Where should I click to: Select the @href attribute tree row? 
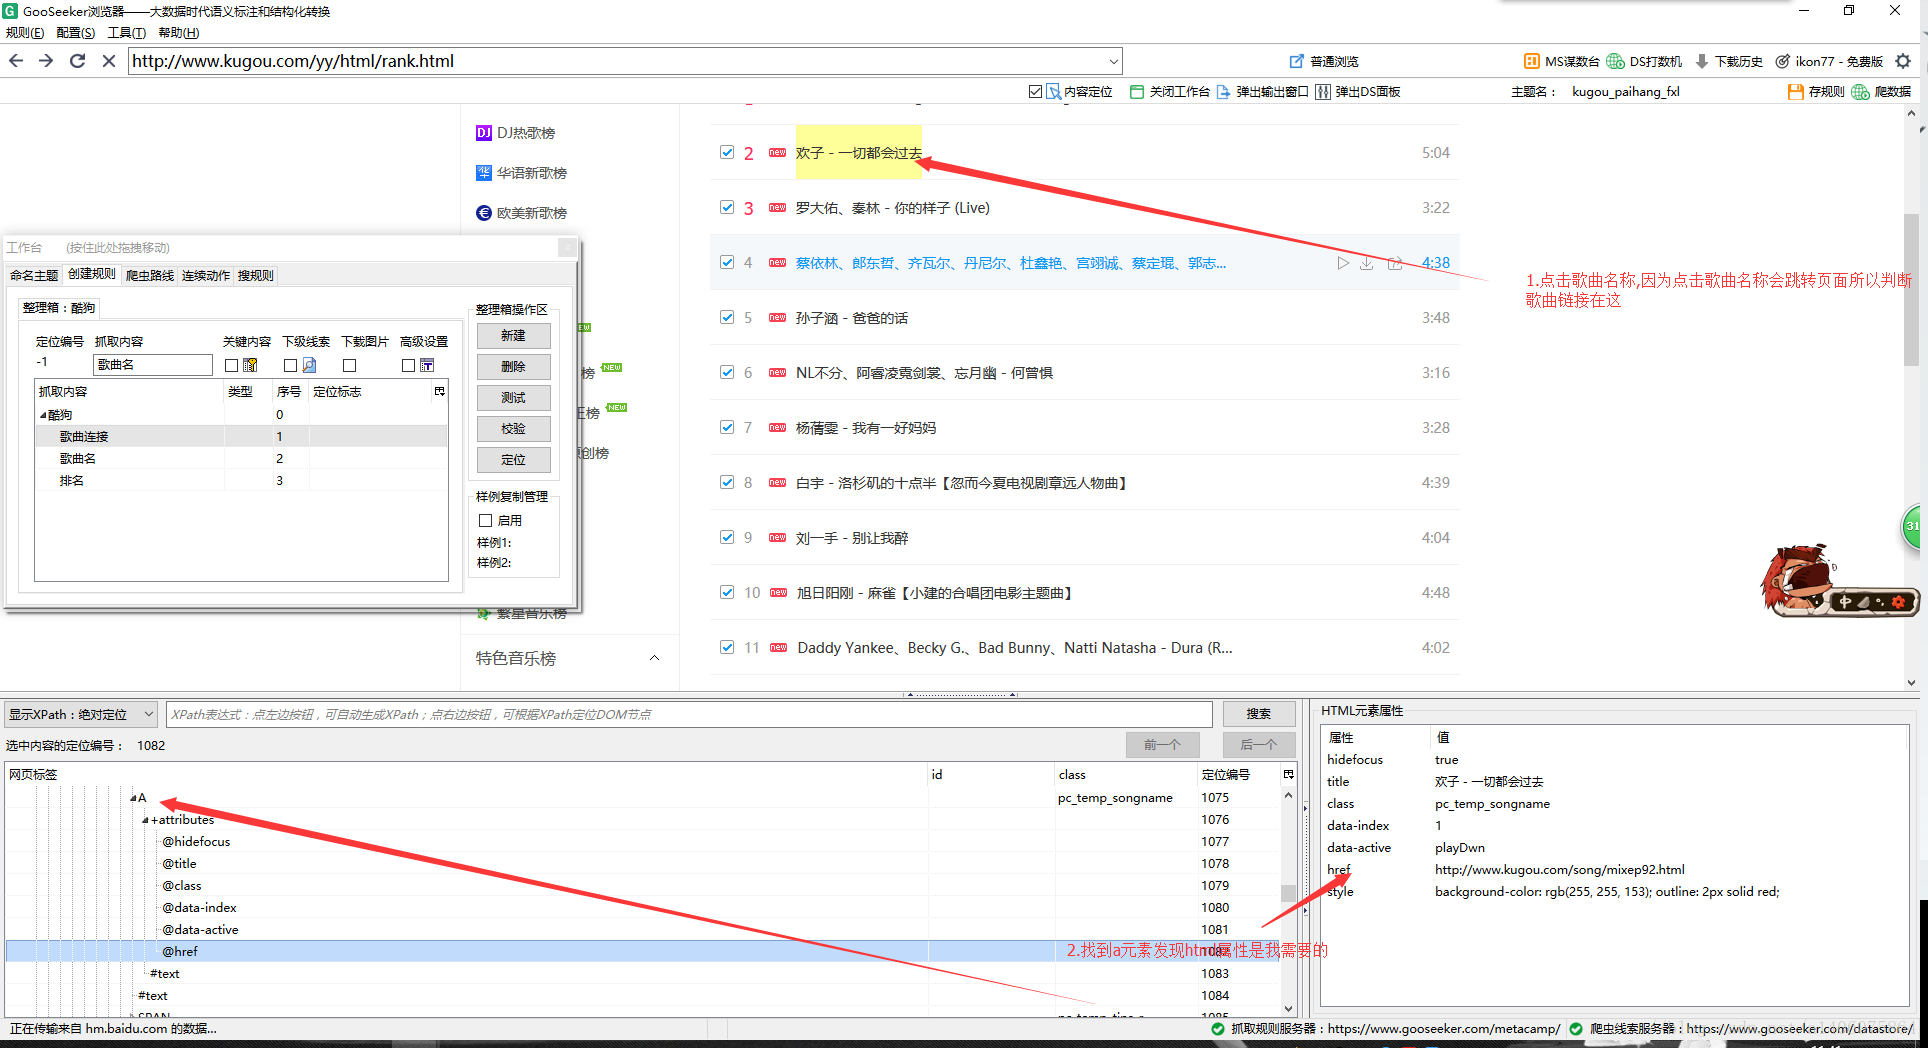point(642,951)
